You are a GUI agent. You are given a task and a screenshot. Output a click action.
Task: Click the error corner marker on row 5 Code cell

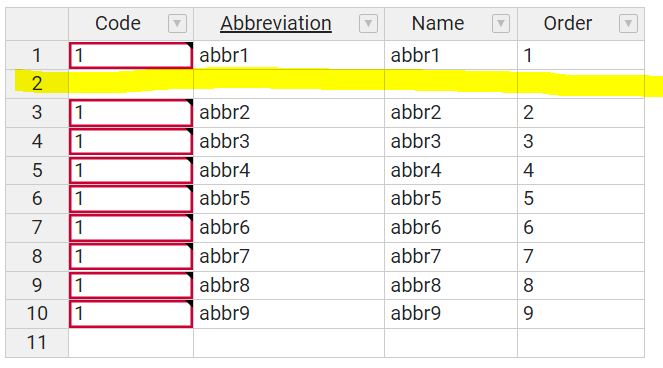click(x=189, y=160)
